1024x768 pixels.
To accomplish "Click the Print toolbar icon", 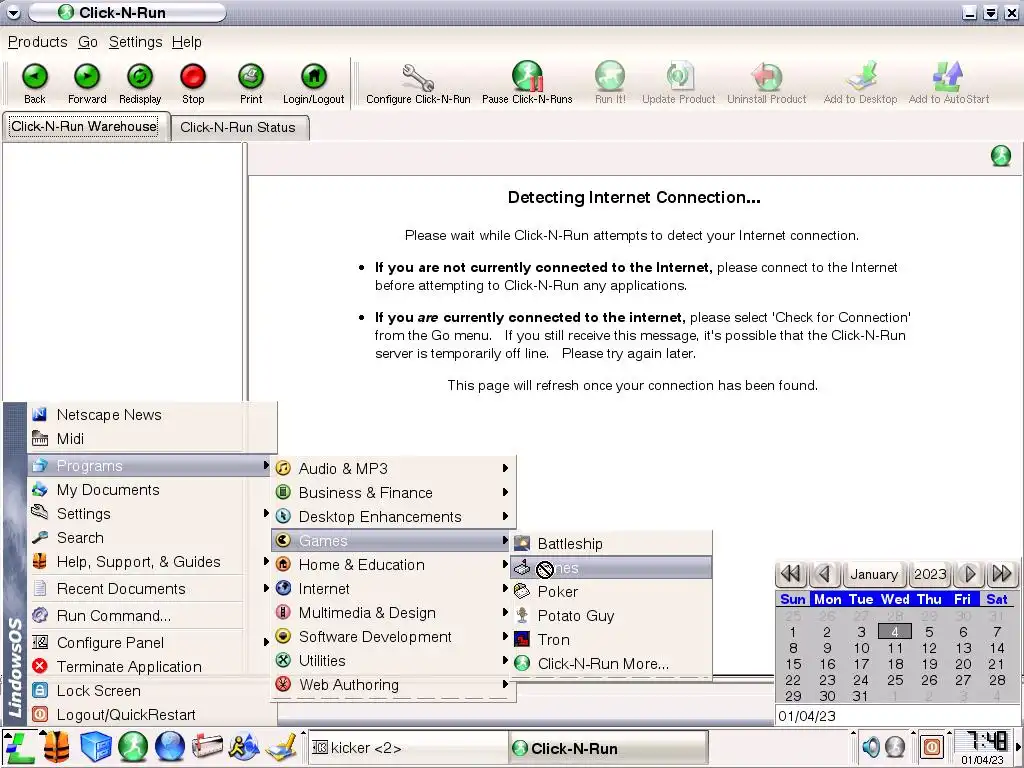I will [251, 77].
